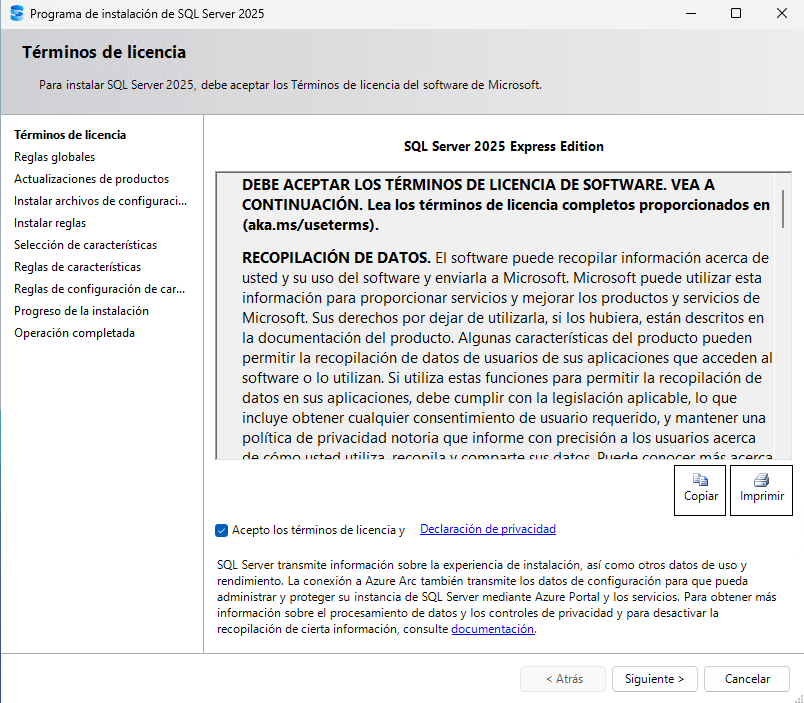The height and width of the screenshot is (703, 804).
Task: Select Actualizaciones de productos step
Action: 91,179
